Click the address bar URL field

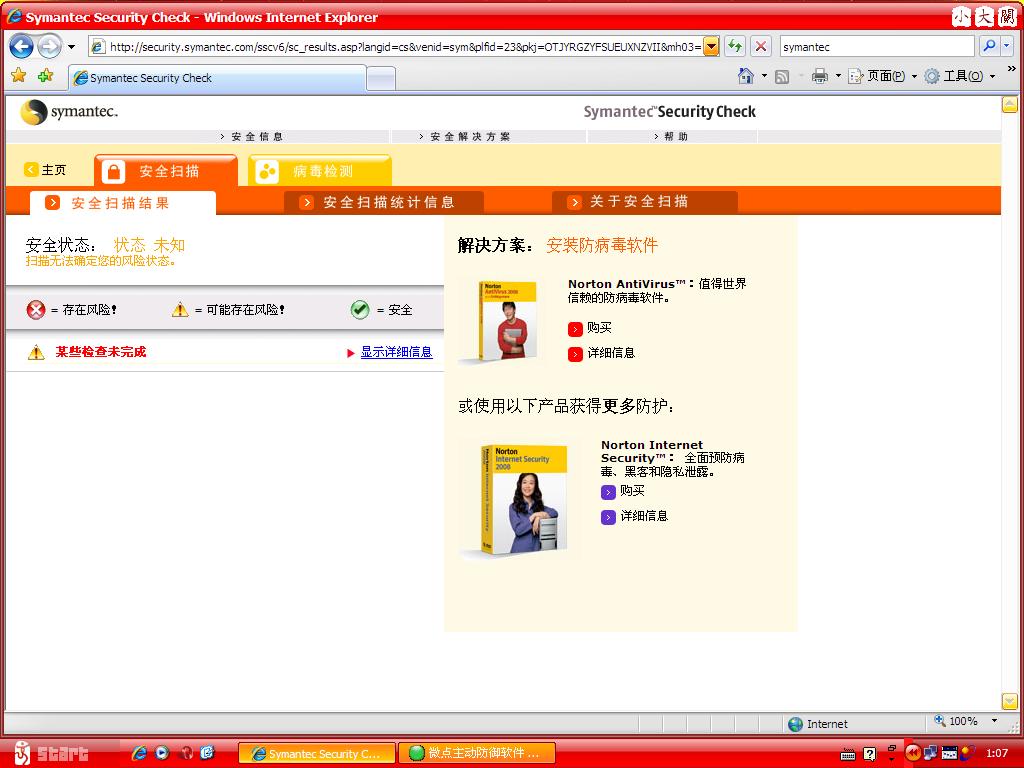397,46
